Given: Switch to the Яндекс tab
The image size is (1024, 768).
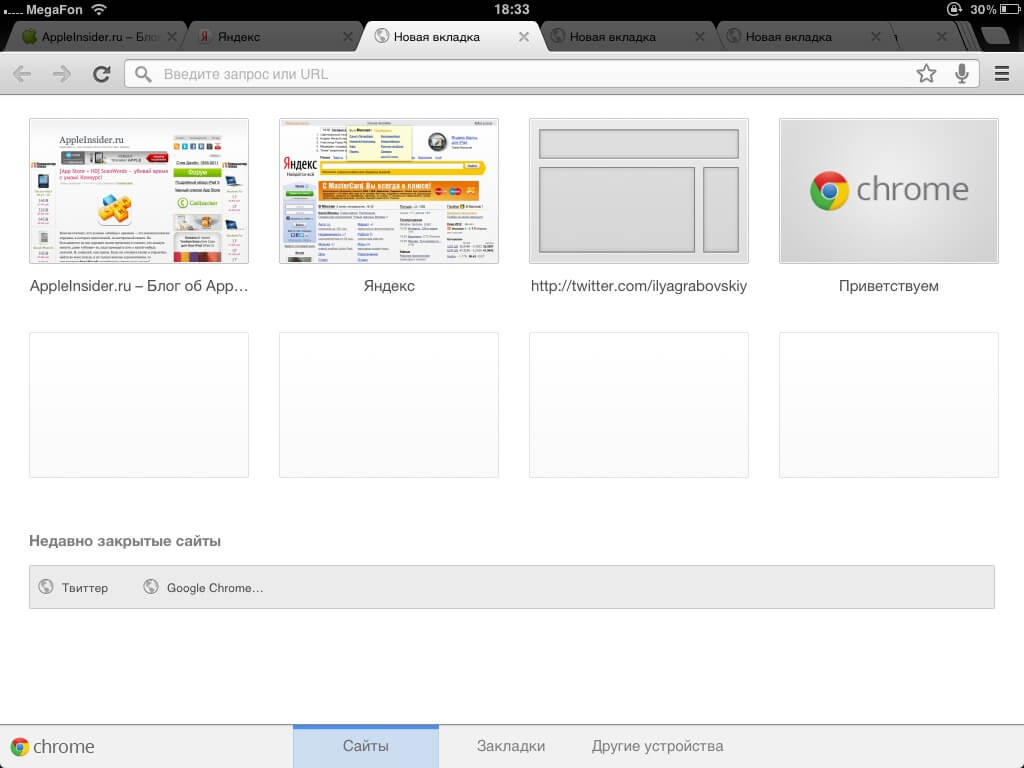Looking at the screenshot, I should pos(272,37).
